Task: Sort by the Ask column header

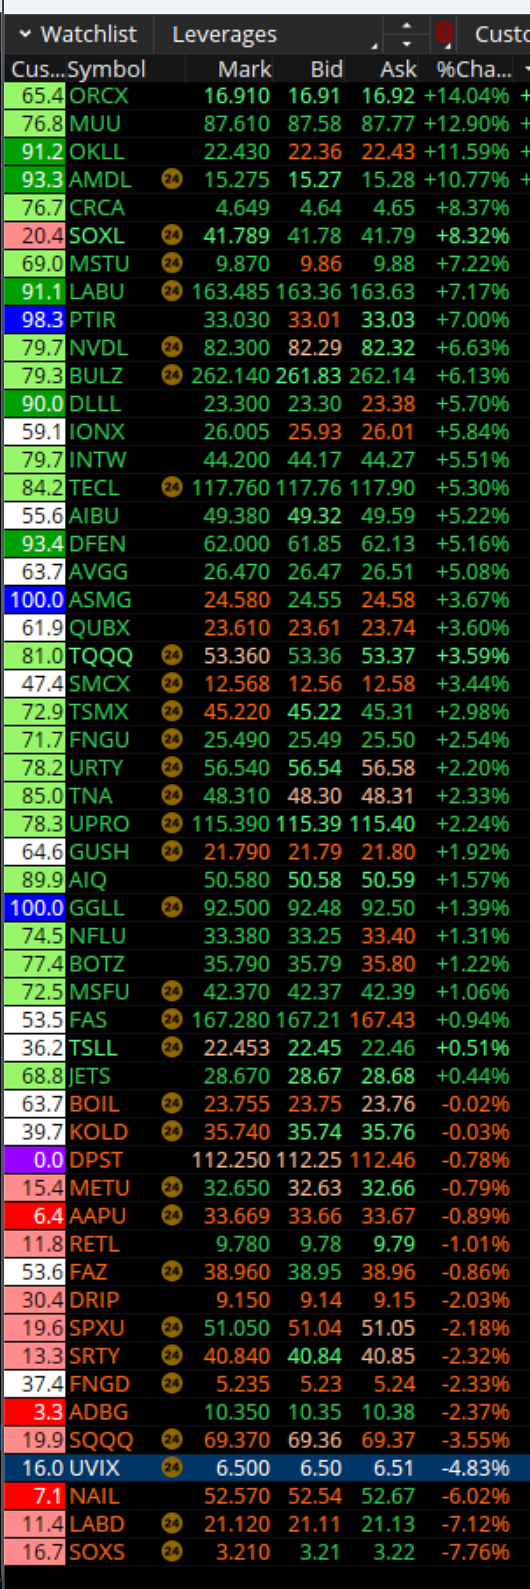Action: click(x=398, y=69)
